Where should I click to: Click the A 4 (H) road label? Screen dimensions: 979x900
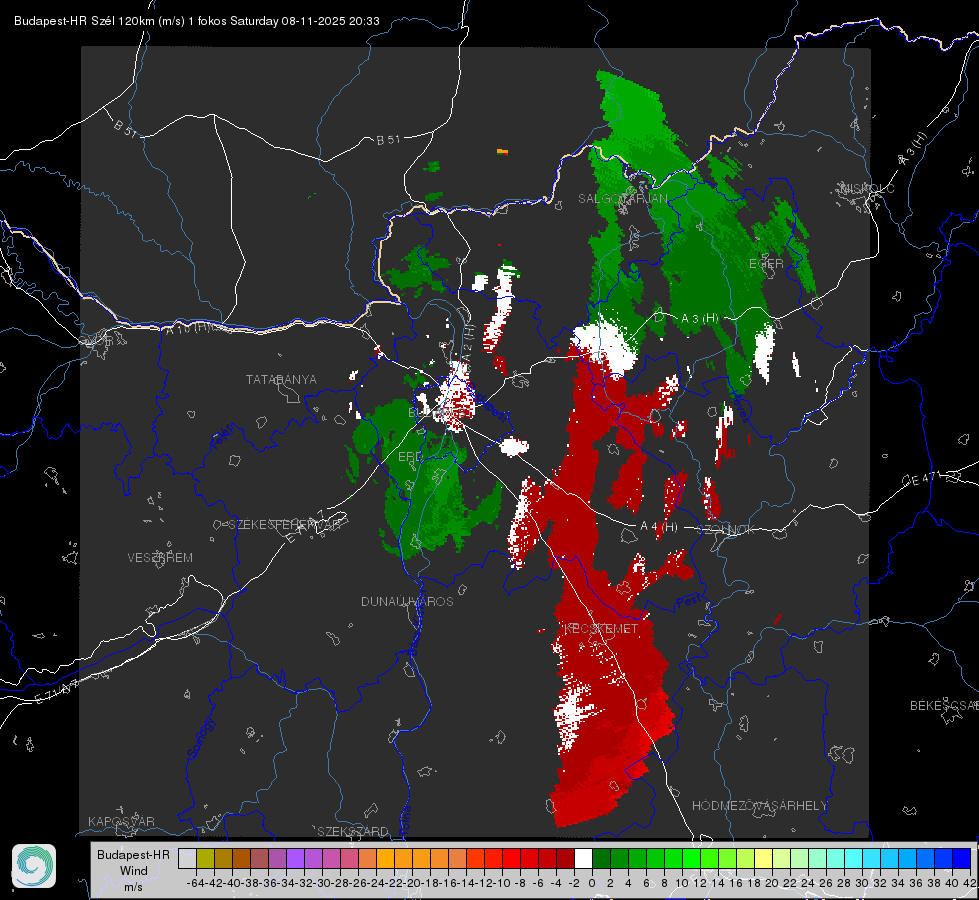(658, 527)
